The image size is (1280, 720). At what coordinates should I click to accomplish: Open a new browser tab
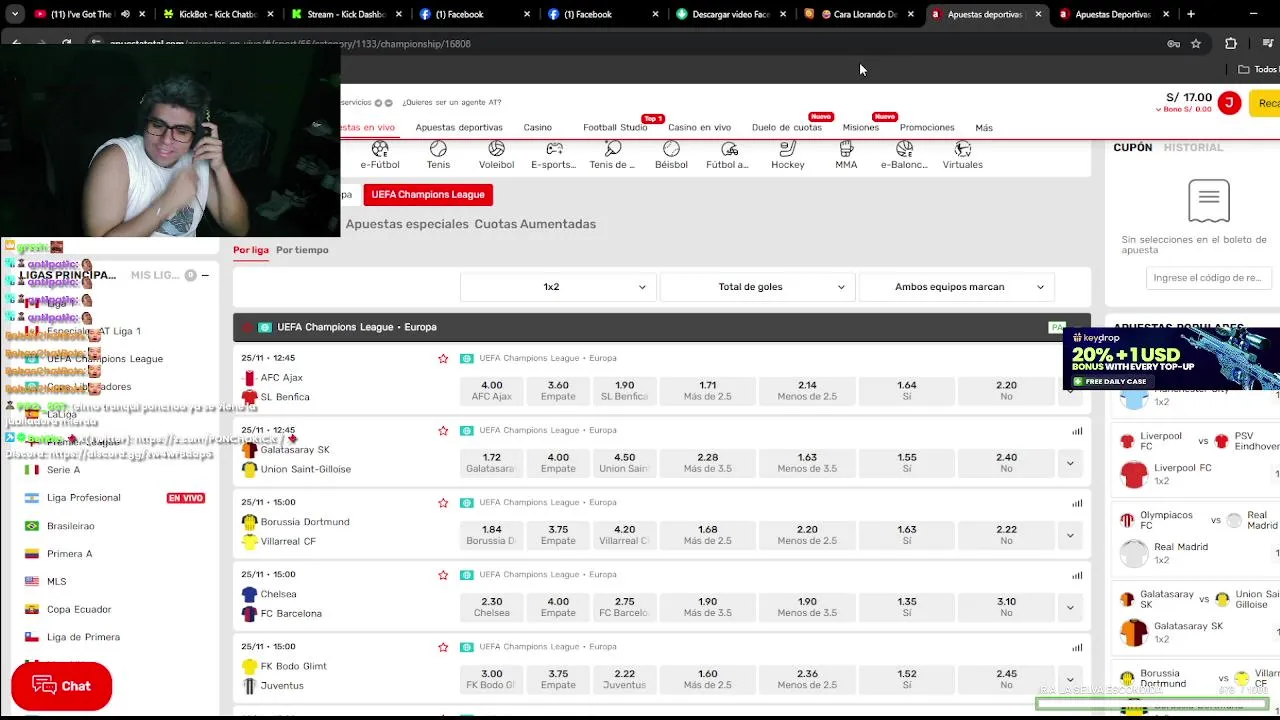tap(1190, 14)
